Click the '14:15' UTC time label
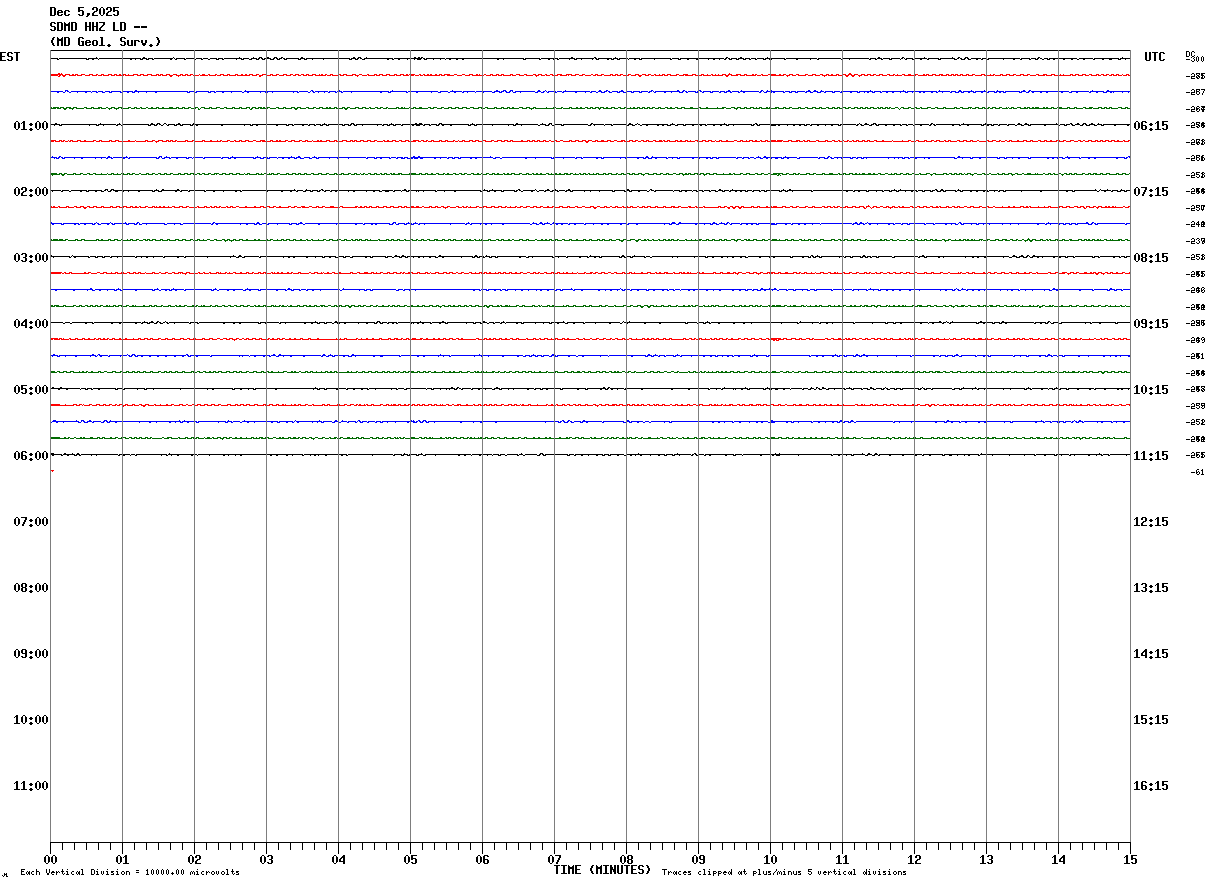 (1151, 653)
